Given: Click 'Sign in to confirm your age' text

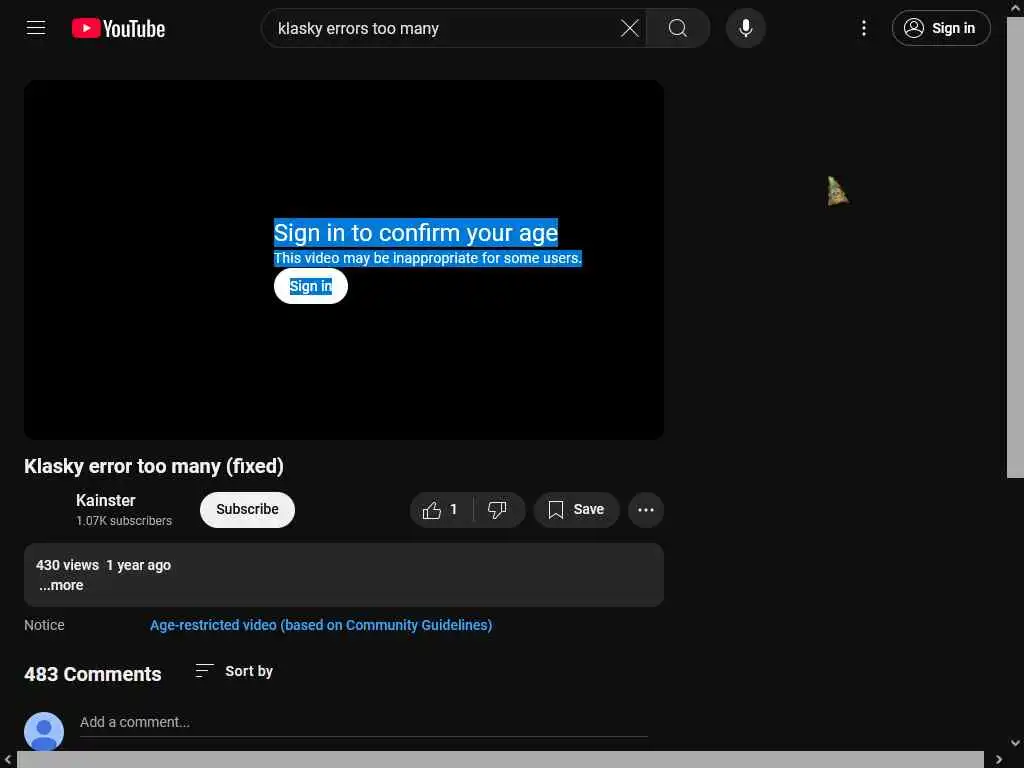Looking at the screenshot, I should click(415, 232).
